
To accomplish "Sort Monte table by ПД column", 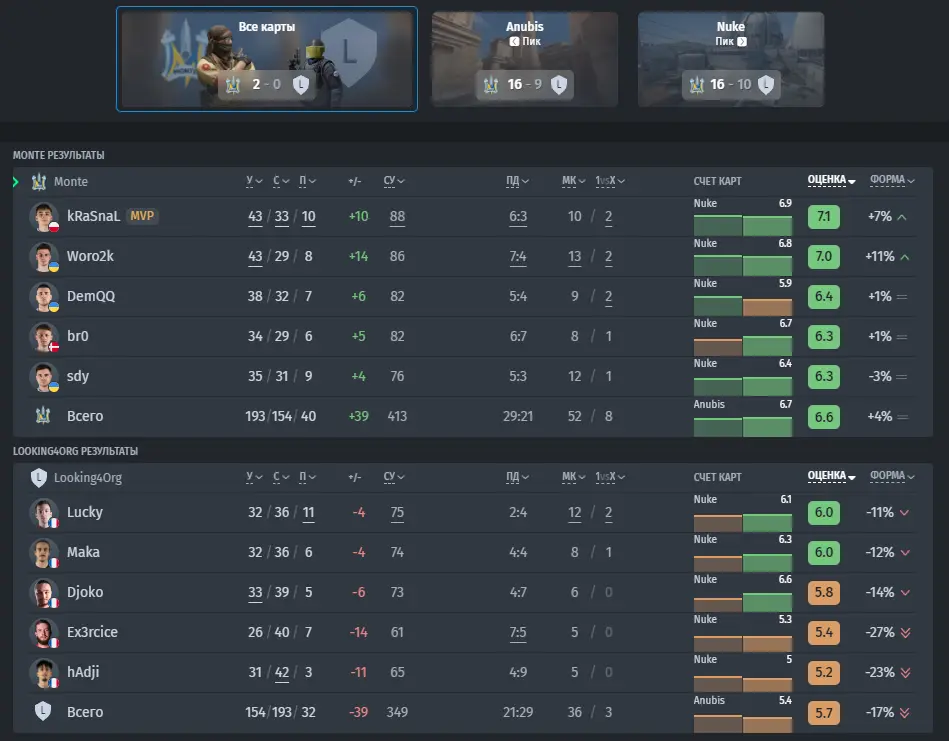I will pos(517,181).
